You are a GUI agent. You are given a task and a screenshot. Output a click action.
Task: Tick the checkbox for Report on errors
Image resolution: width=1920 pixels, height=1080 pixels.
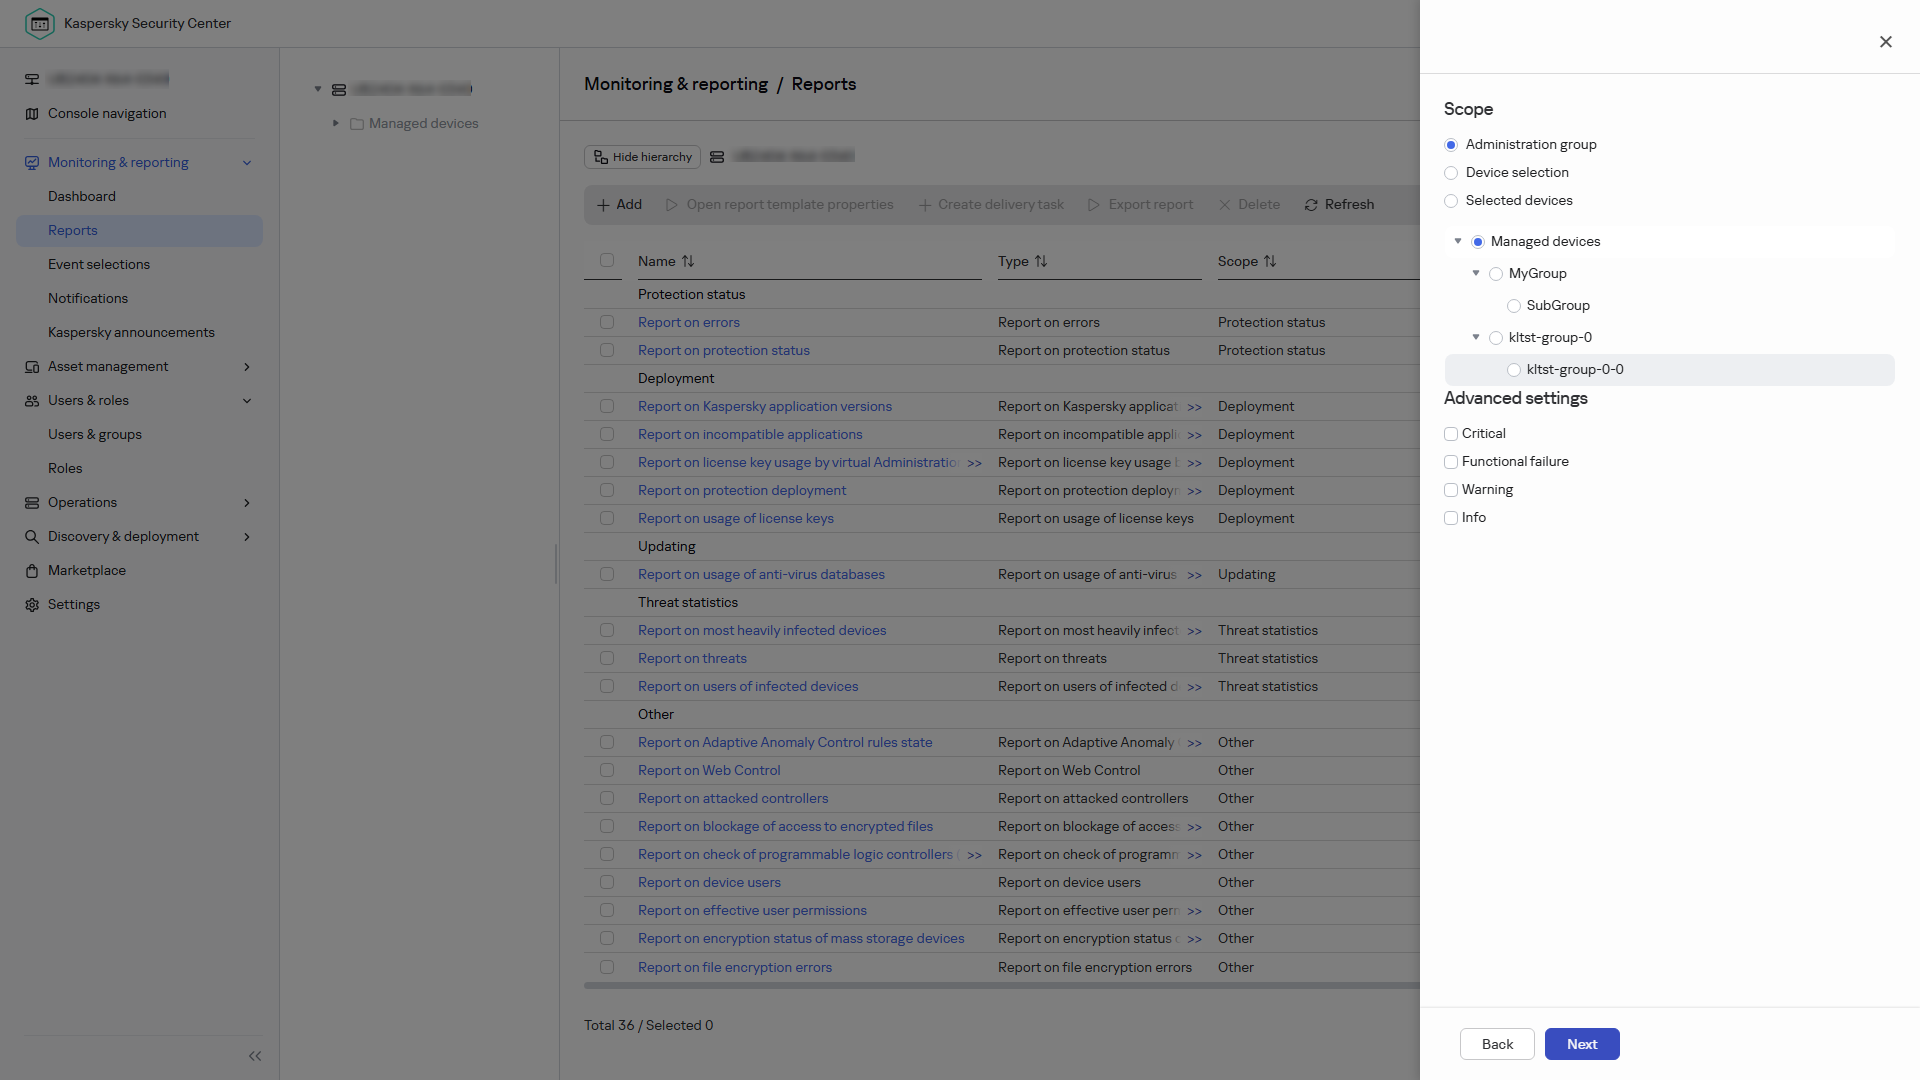coord(607,323)
